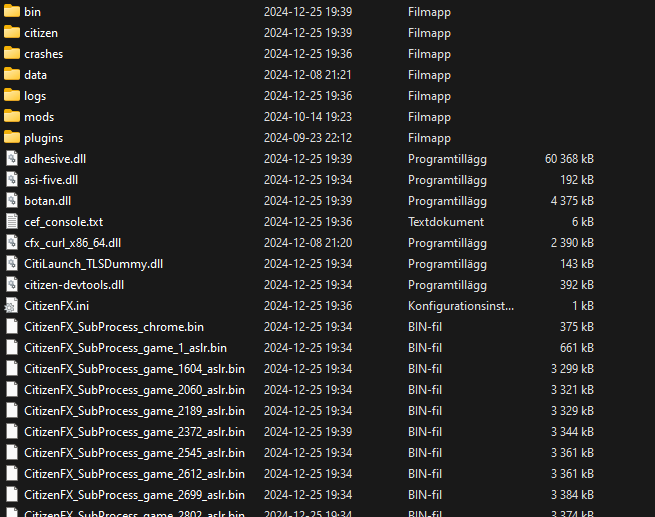The image size is (655, 517).
Task: Click the file name CitiLaunch_TLSDummy.dll
Action: click(94, 264)
